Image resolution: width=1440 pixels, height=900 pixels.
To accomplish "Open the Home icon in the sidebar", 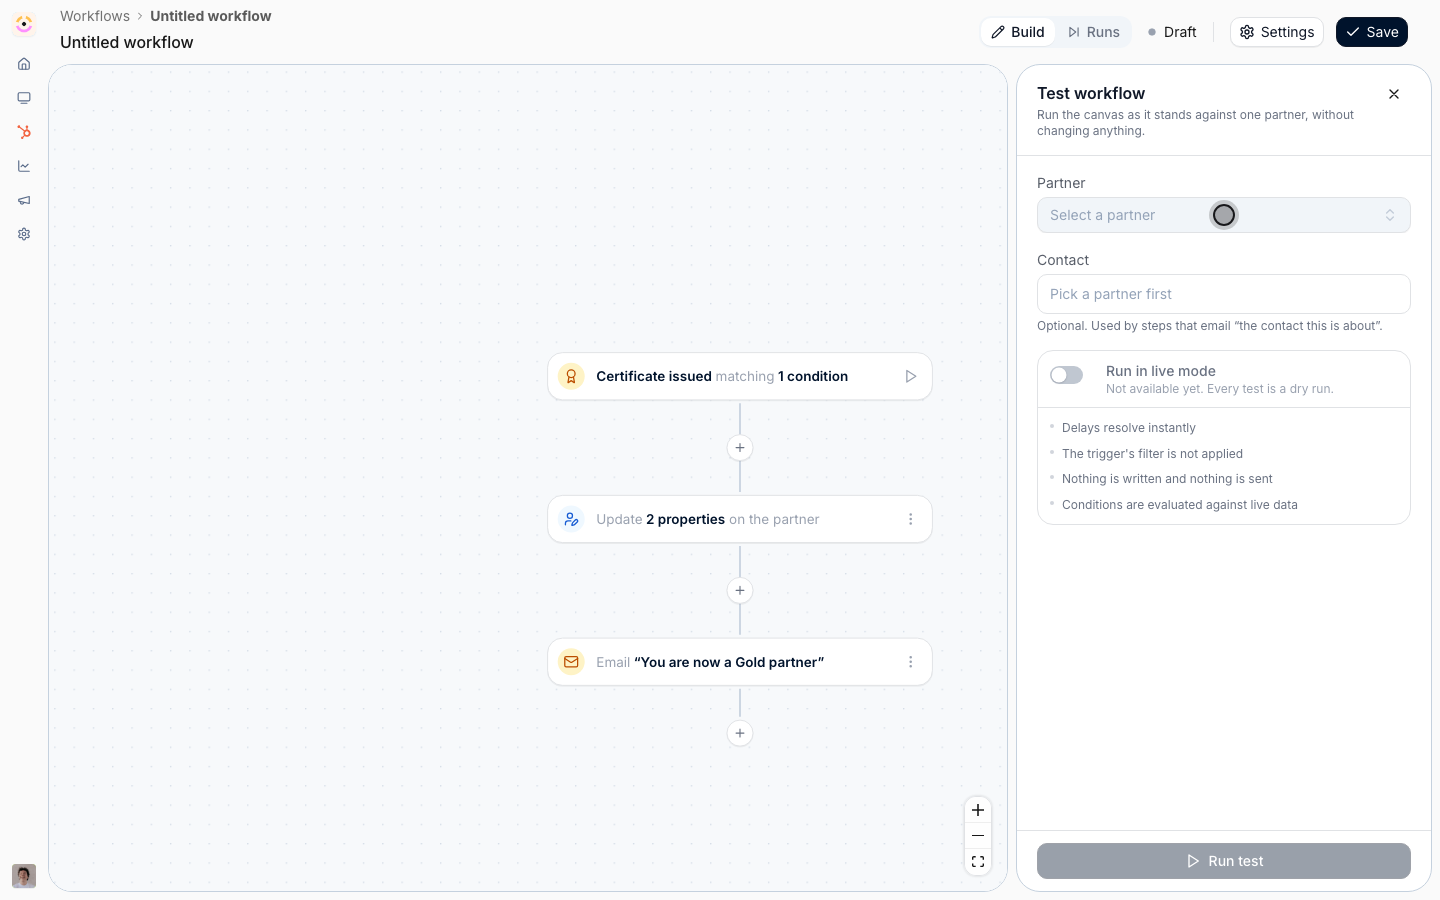I will 24,64.
